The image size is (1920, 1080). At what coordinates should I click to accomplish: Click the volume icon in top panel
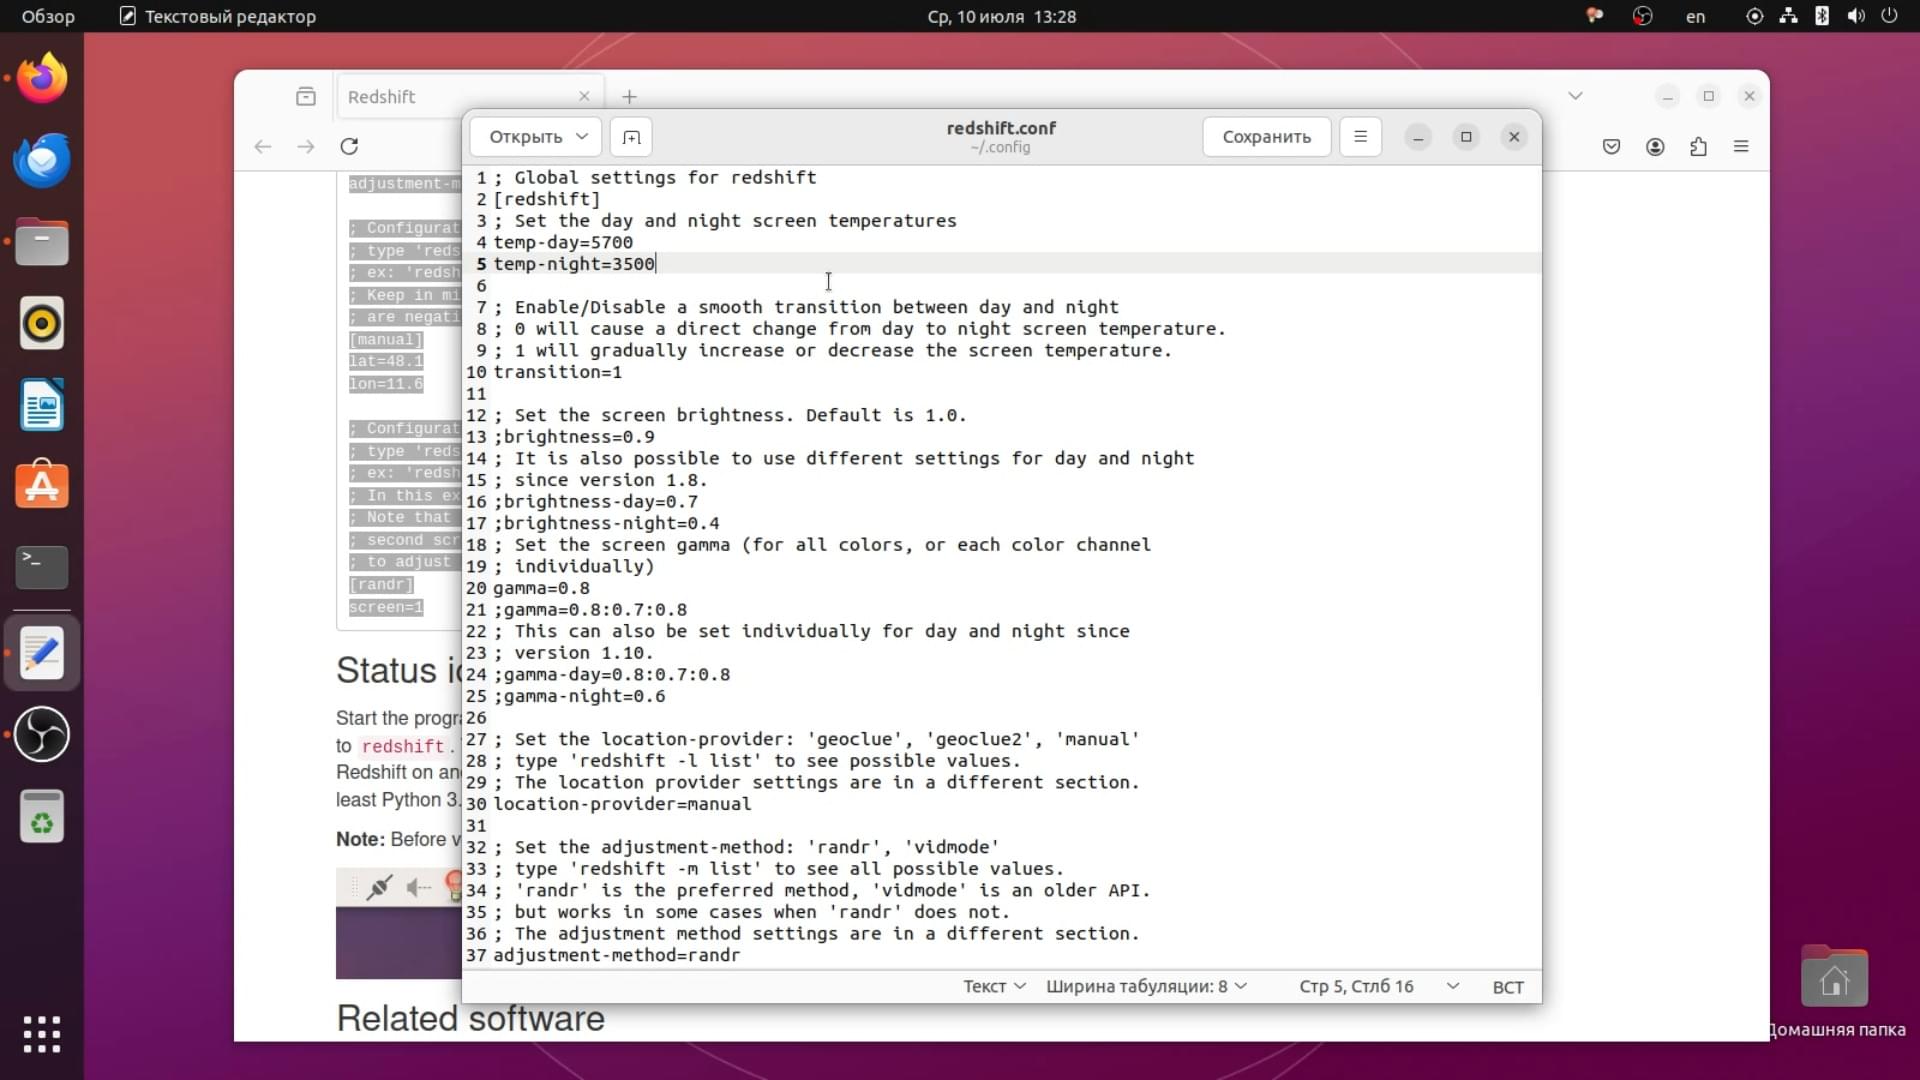pos(1856,16)
